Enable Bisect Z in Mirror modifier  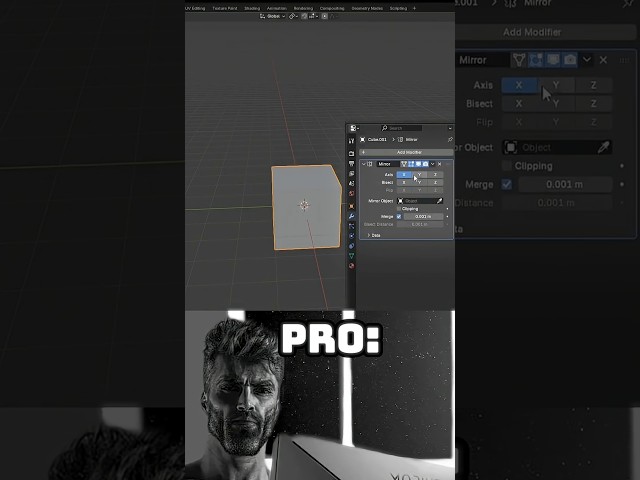(x=435, y=182)
